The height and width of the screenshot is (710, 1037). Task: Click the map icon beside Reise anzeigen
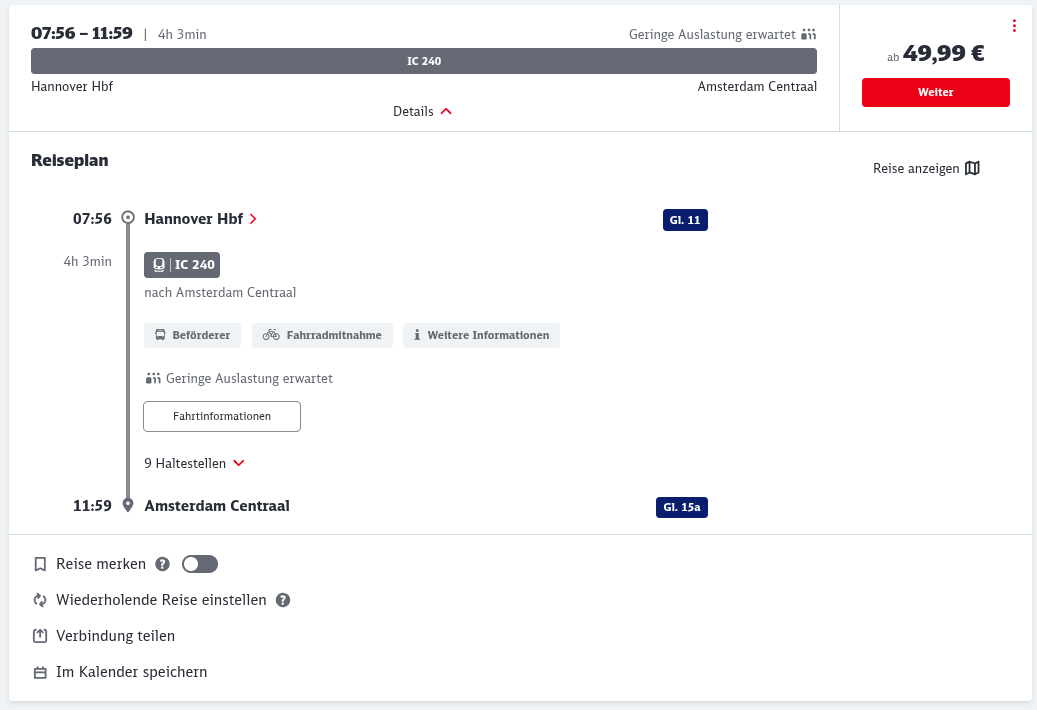click(972, 168)
